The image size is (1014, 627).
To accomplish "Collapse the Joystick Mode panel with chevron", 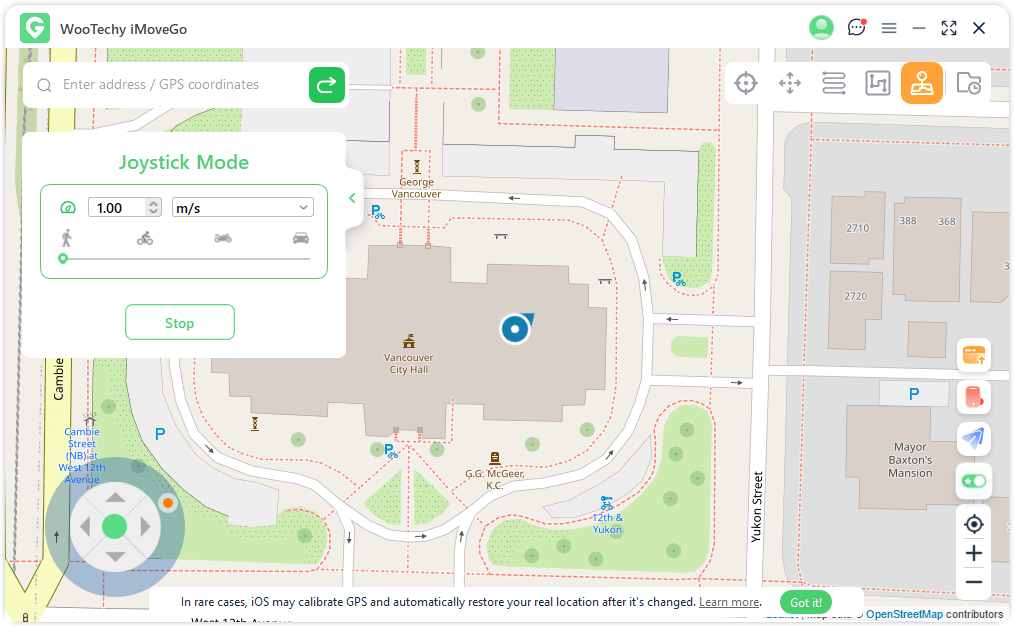I will coord(352,198).
